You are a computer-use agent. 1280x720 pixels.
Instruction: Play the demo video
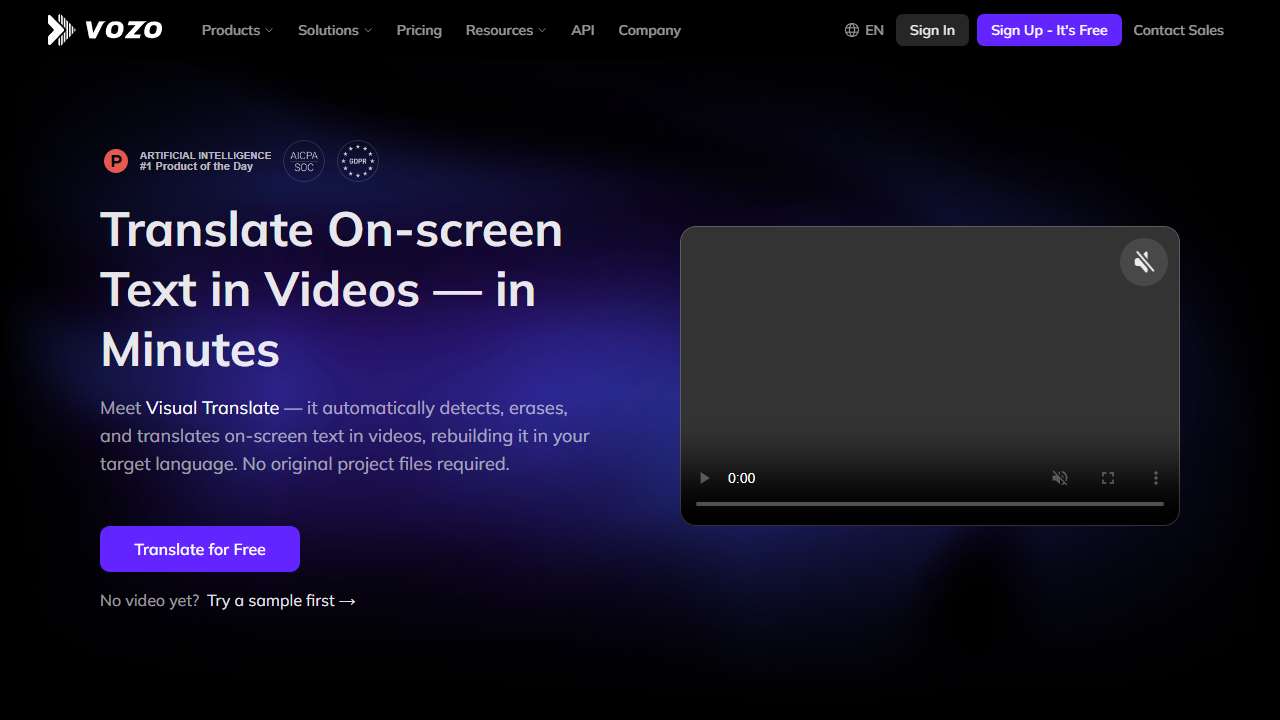(704, 478)
